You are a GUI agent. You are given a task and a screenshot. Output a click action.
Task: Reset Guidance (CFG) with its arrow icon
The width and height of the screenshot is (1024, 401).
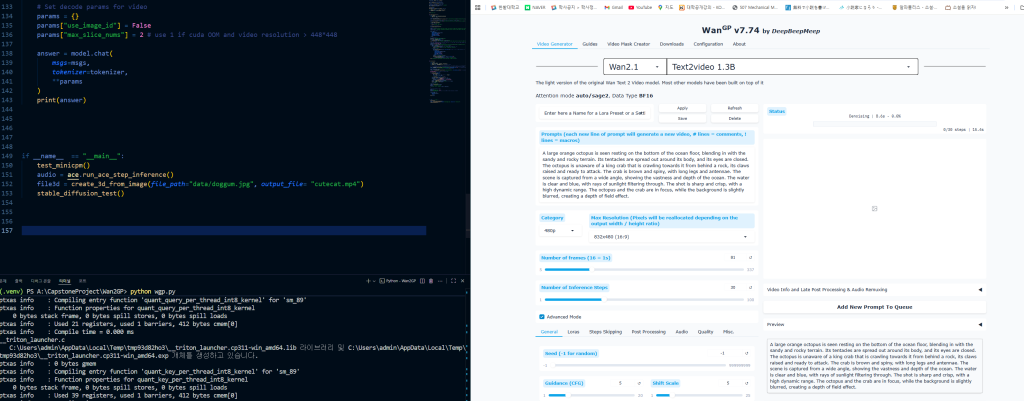click(x=638, y=383)
